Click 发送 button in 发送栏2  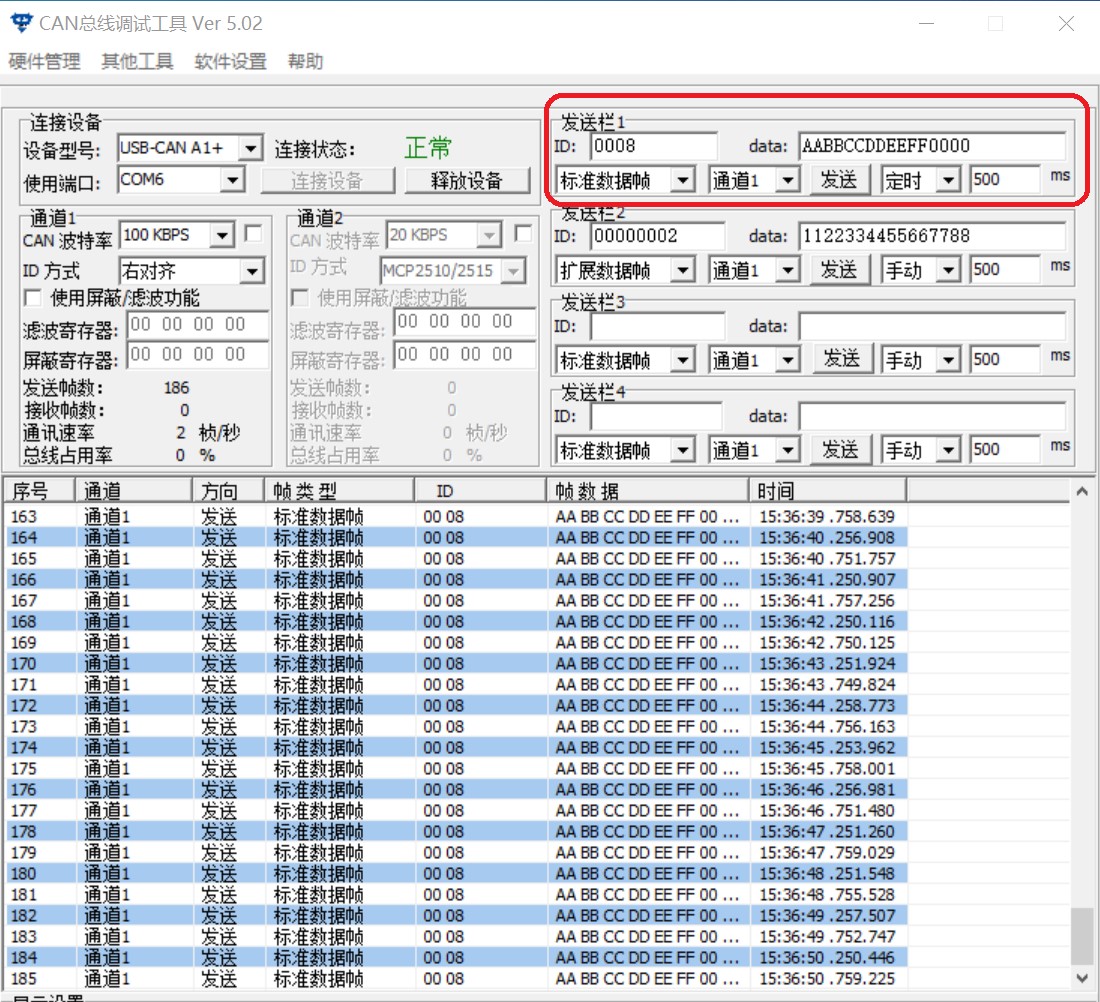[839, 270]
